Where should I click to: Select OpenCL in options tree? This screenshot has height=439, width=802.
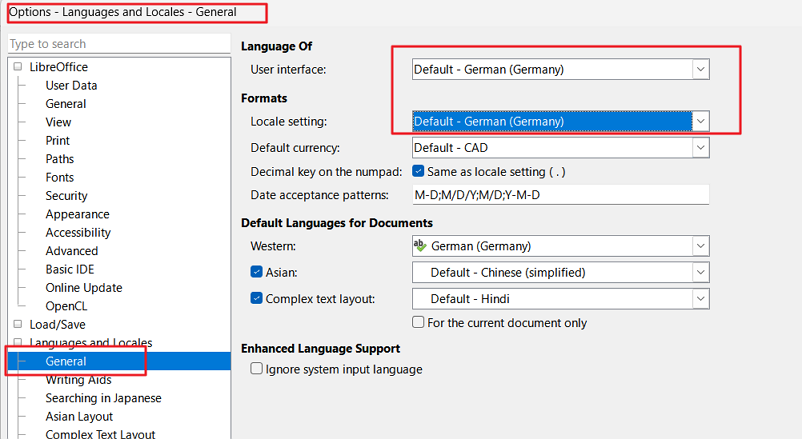66,306
